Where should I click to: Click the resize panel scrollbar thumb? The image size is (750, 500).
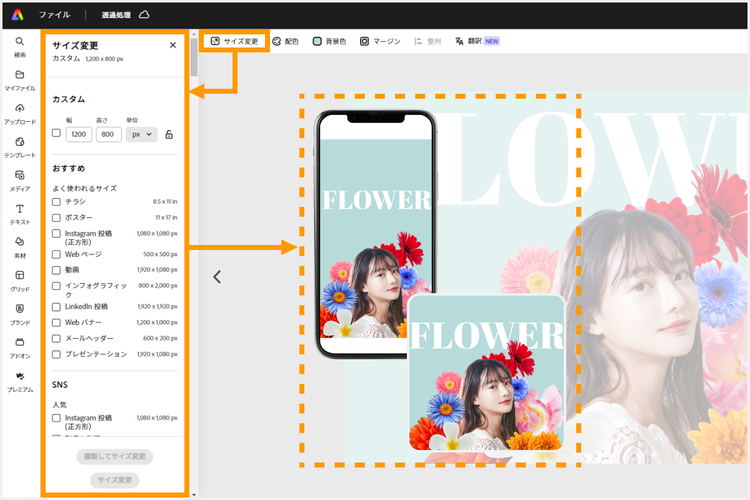coord(194,56)
